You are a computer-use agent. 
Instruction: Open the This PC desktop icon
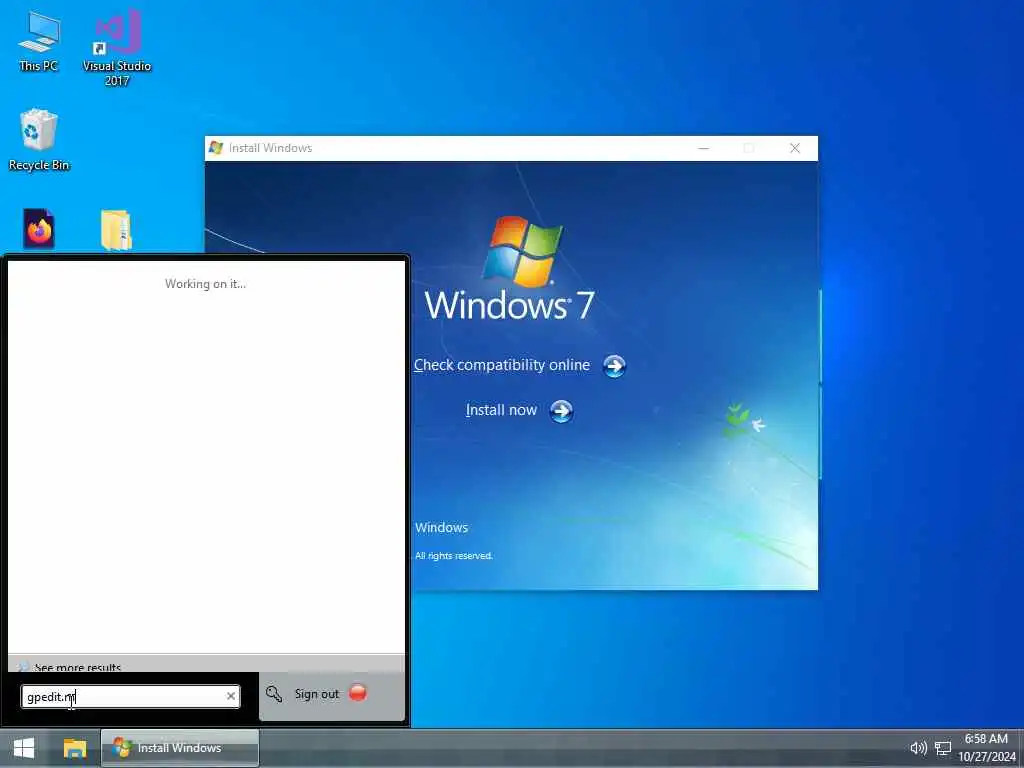pyautogui.click(x=39, y=40)
